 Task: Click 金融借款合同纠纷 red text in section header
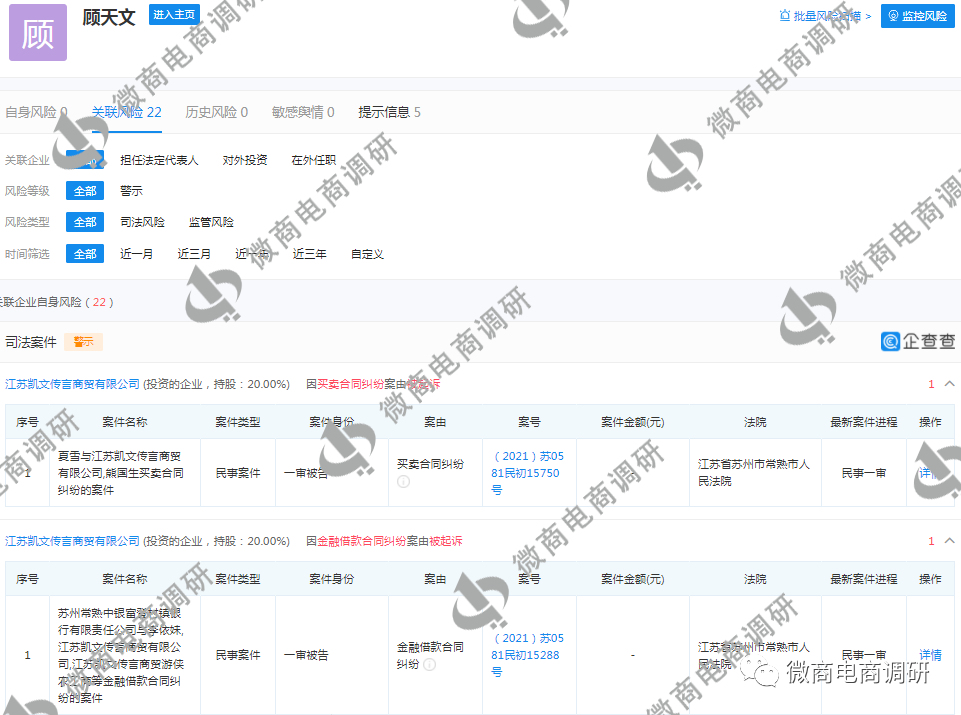pyautogui.click(x=362, y=541)
